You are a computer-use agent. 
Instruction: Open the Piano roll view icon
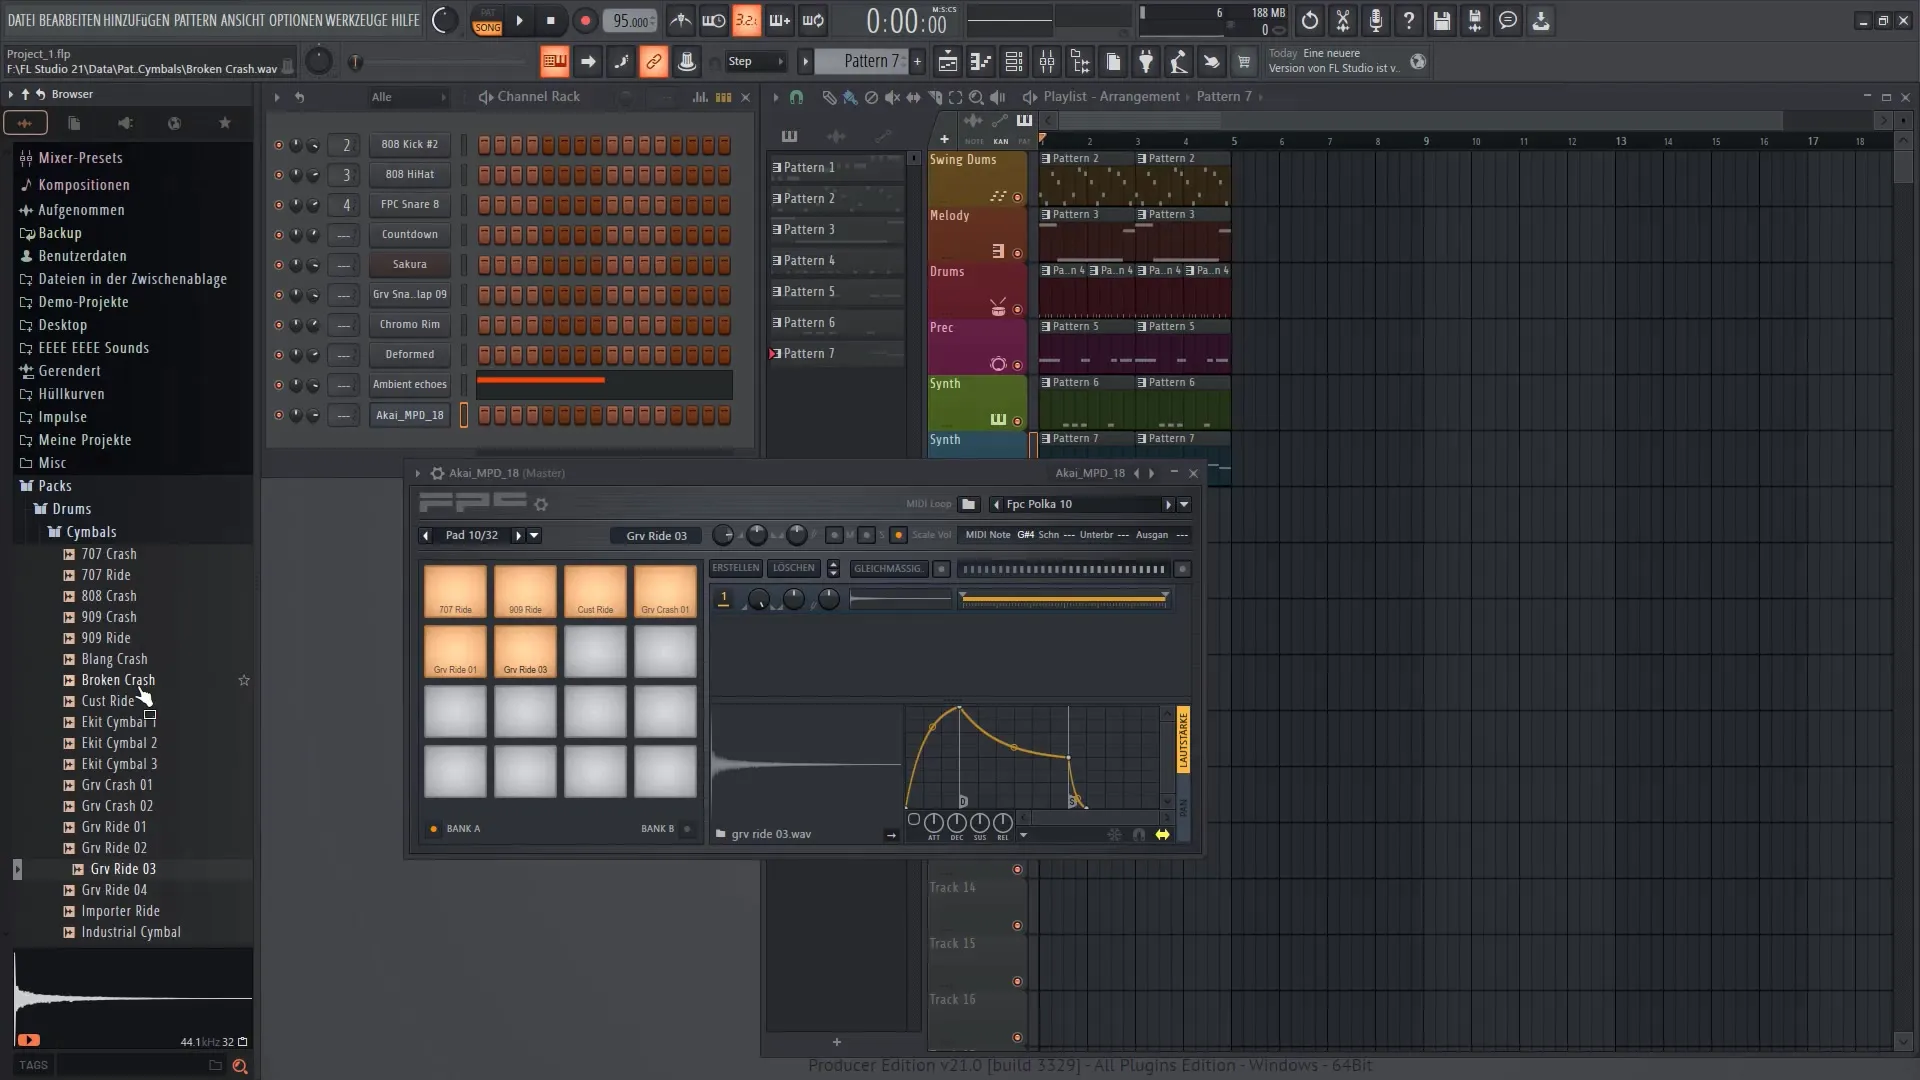(980, 62)
